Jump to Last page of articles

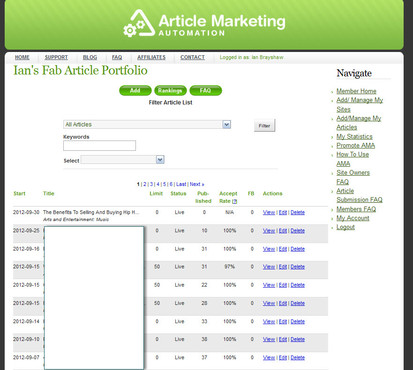click(x=181, y=184)
